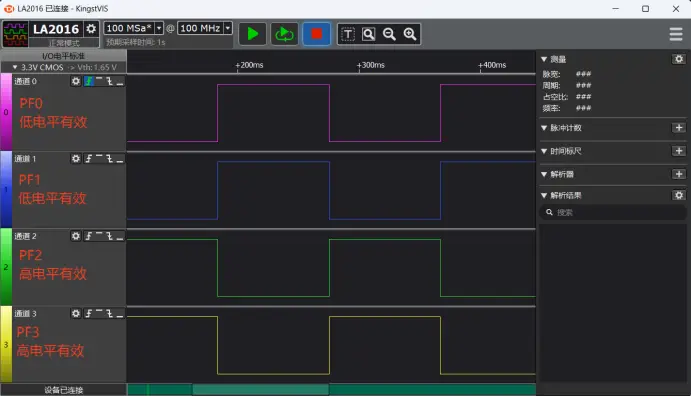691x396 pixels.
Task: Click the I/O电平标准 header label
Action: pyautogui.click(x=63, y=56)
